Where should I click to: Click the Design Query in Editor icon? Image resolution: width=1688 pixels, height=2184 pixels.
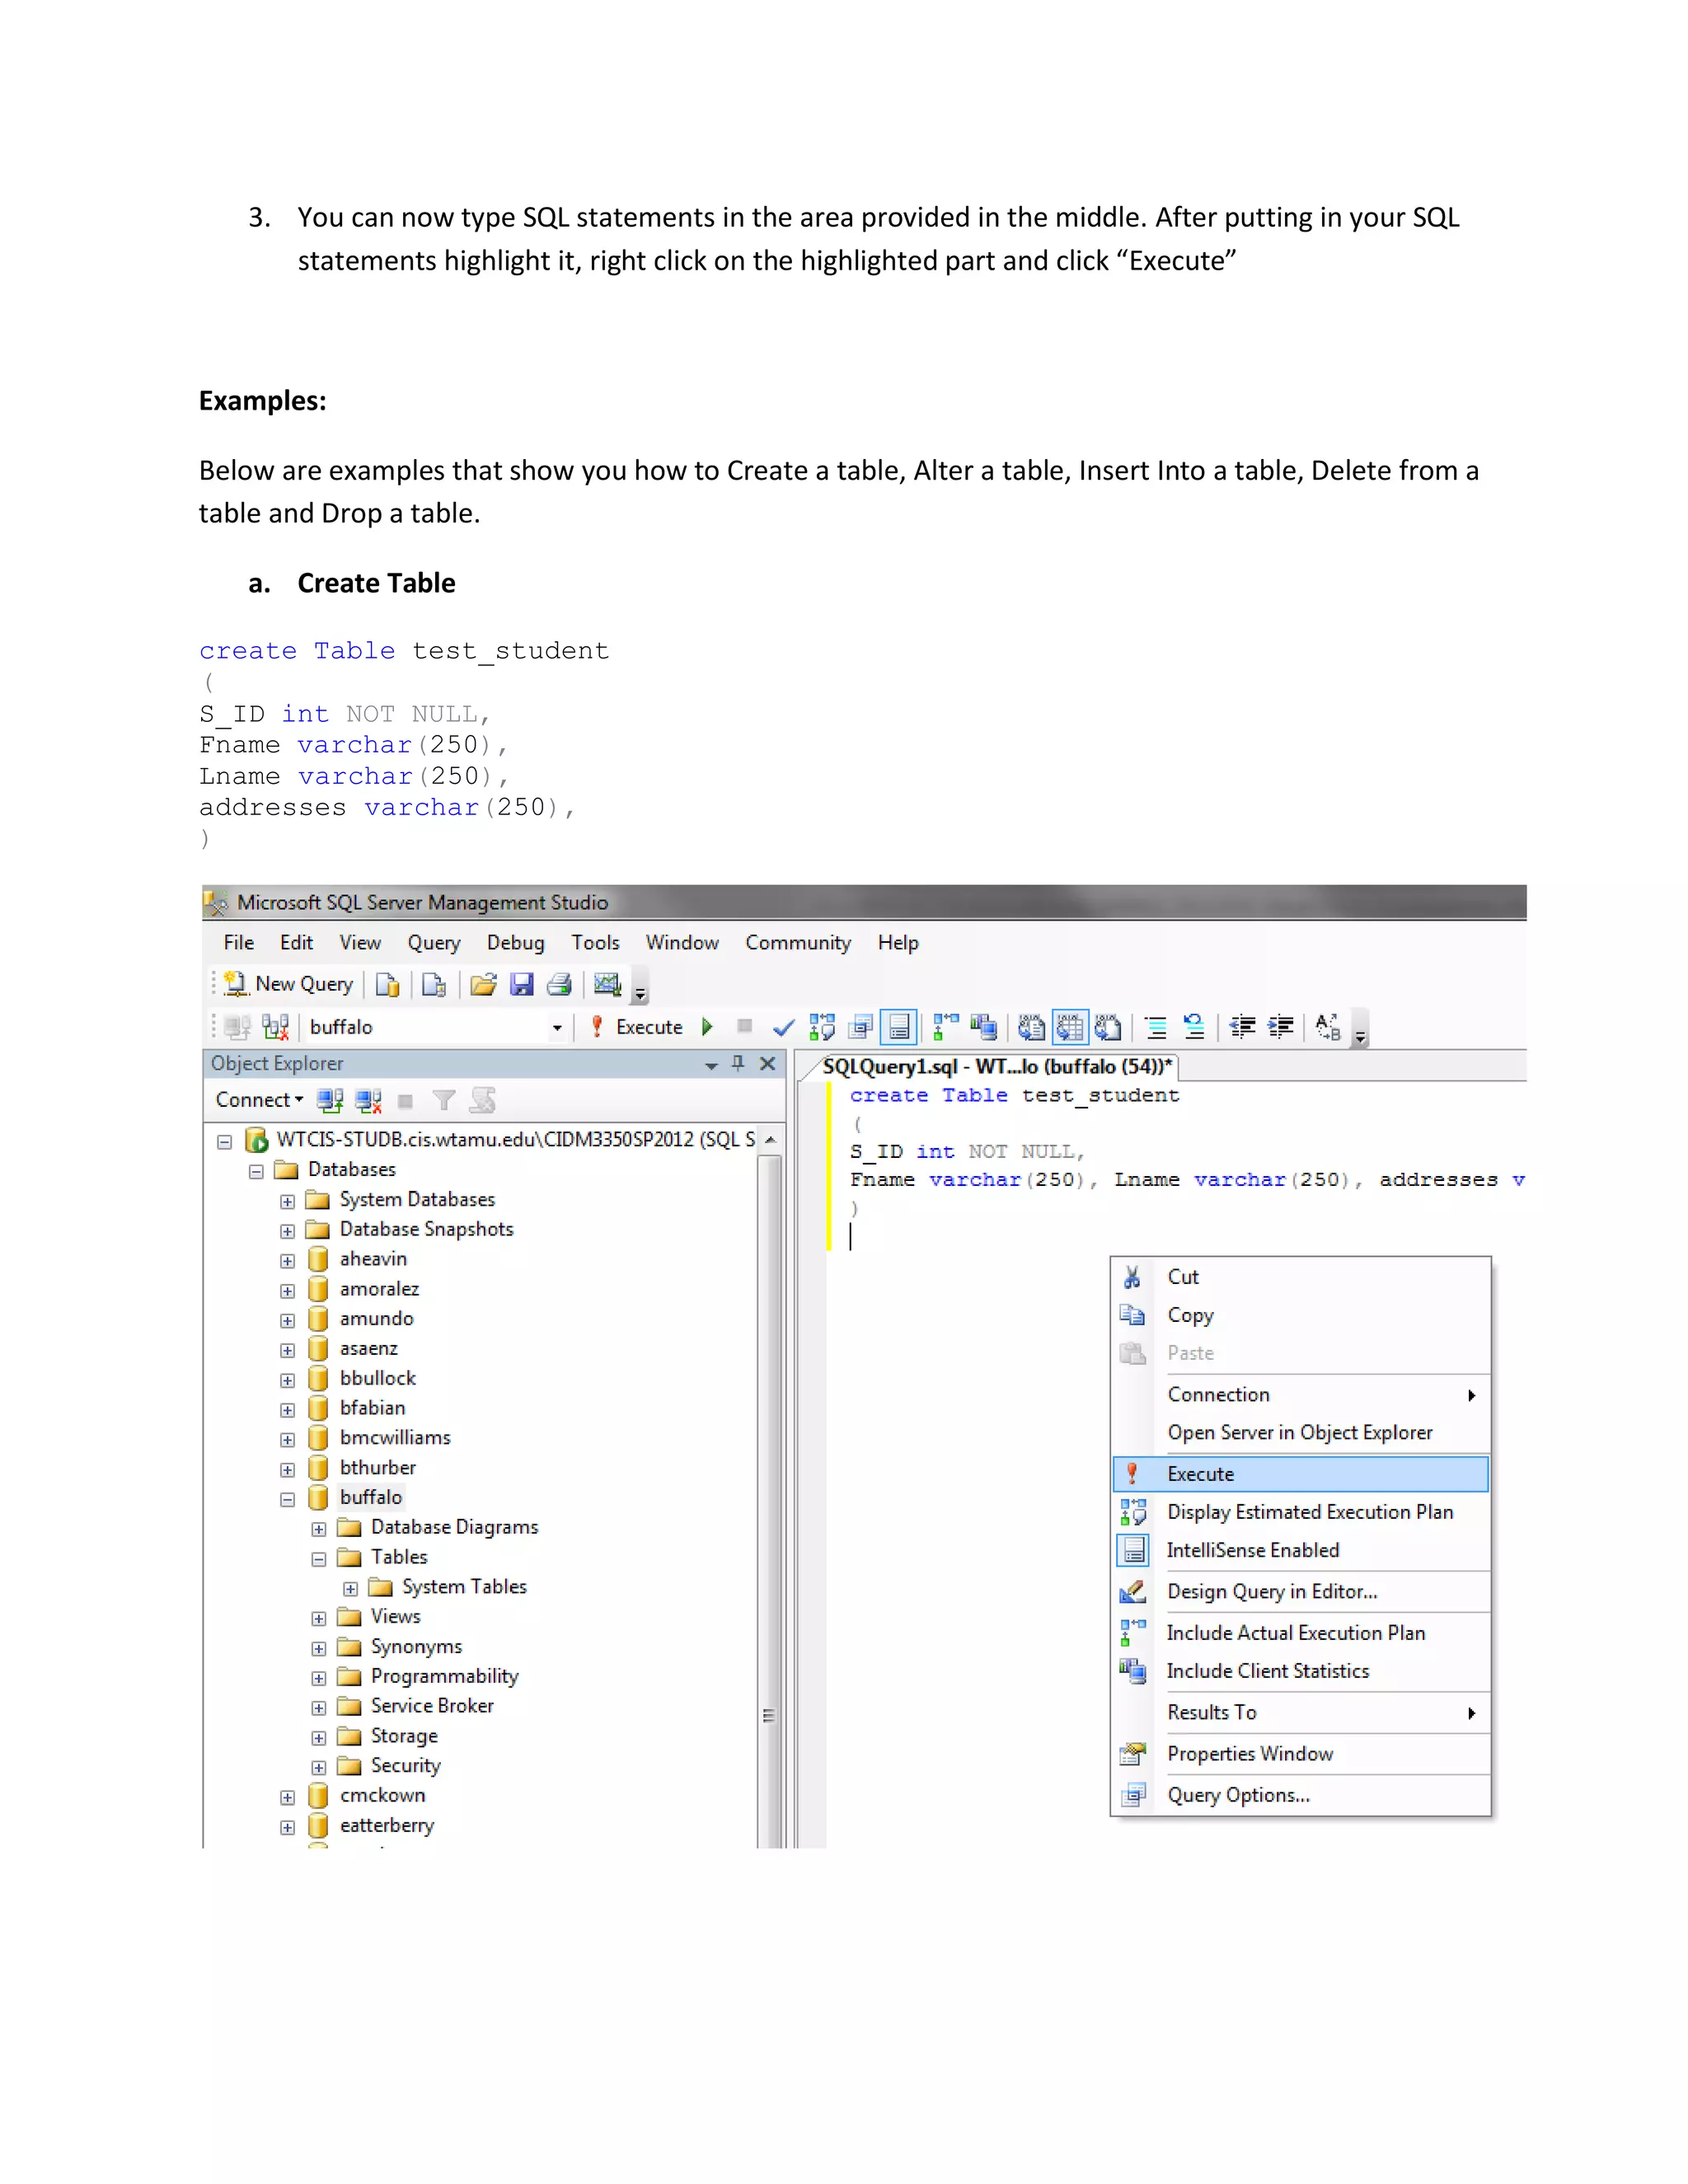tap(1132, 1592)
